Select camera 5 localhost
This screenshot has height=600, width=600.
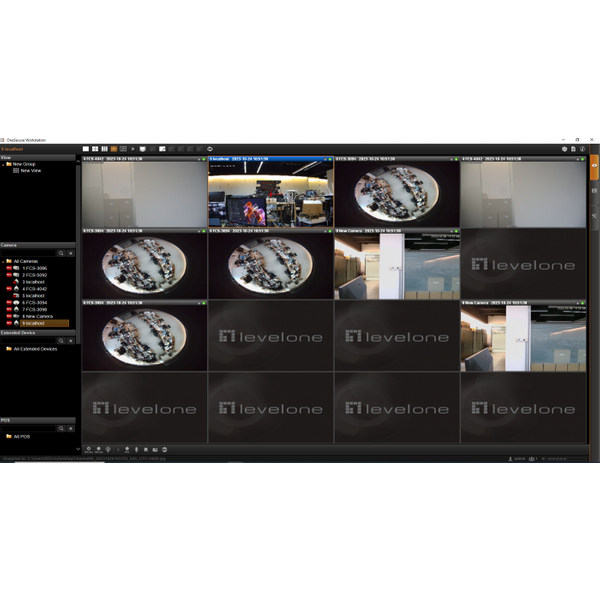coord(33,296)
